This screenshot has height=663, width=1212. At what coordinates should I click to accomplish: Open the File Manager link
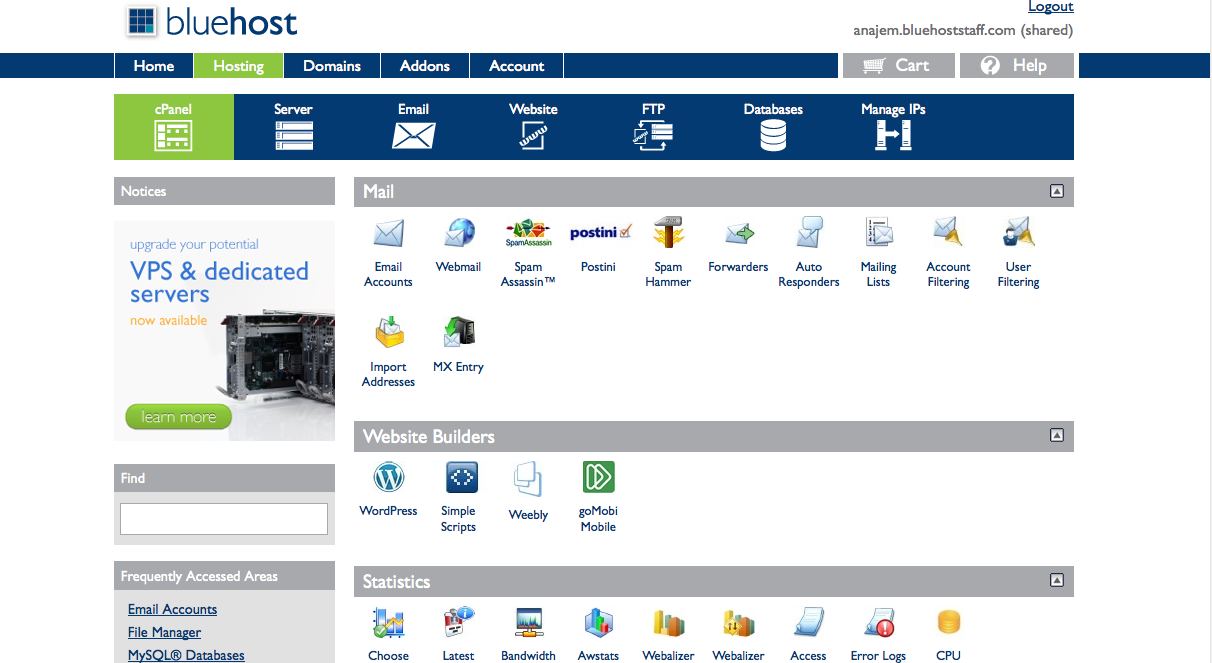click(x=164, y=632)
